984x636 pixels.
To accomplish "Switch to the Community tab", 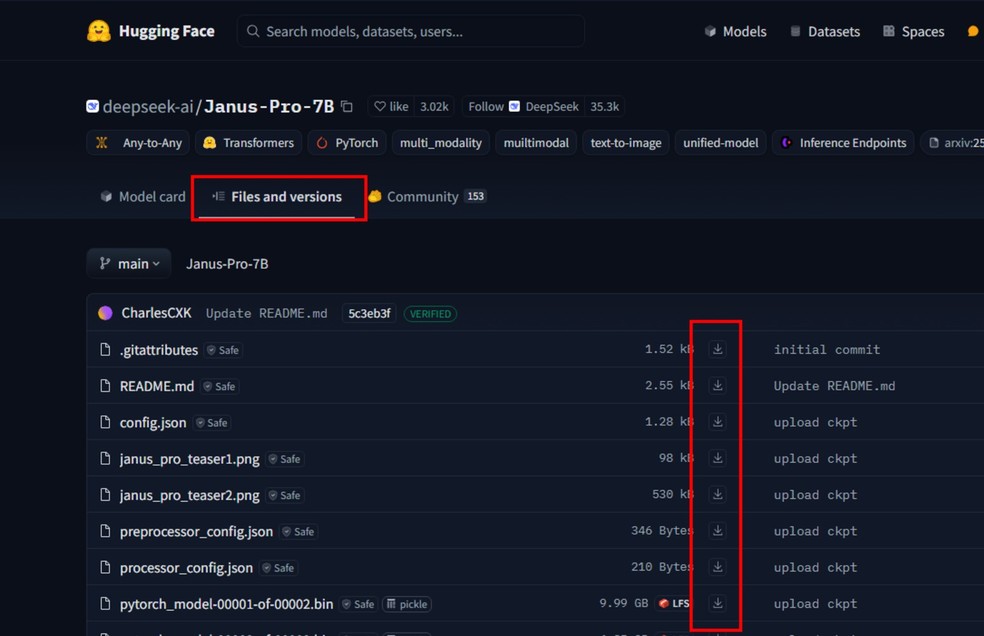I will 427,197.
